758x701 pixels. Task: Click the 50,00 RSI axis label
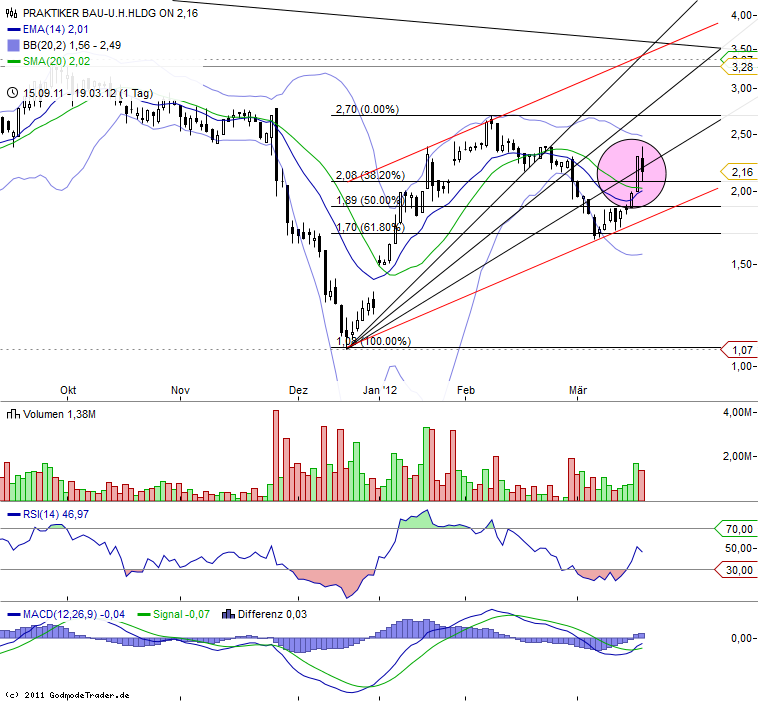739,548
